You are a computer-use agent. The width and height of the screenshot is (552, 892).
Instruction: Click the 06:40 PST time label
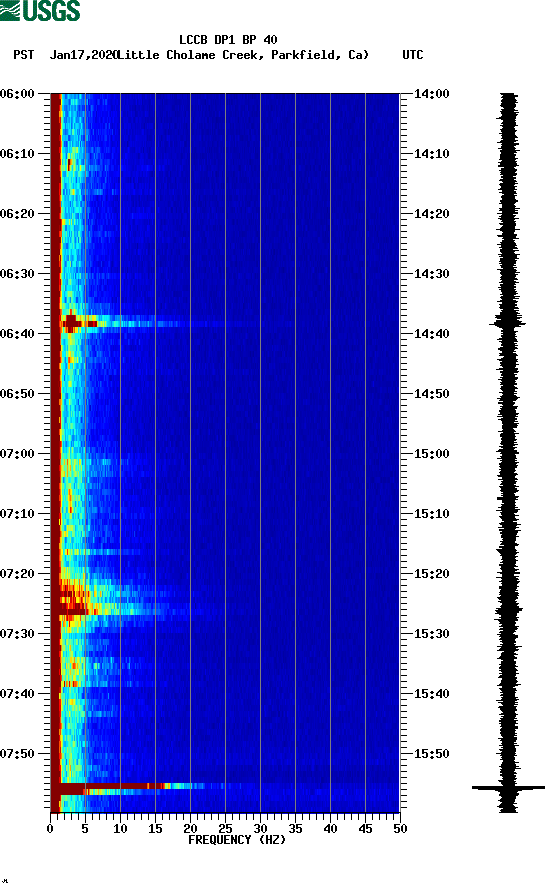click(18, 334)
